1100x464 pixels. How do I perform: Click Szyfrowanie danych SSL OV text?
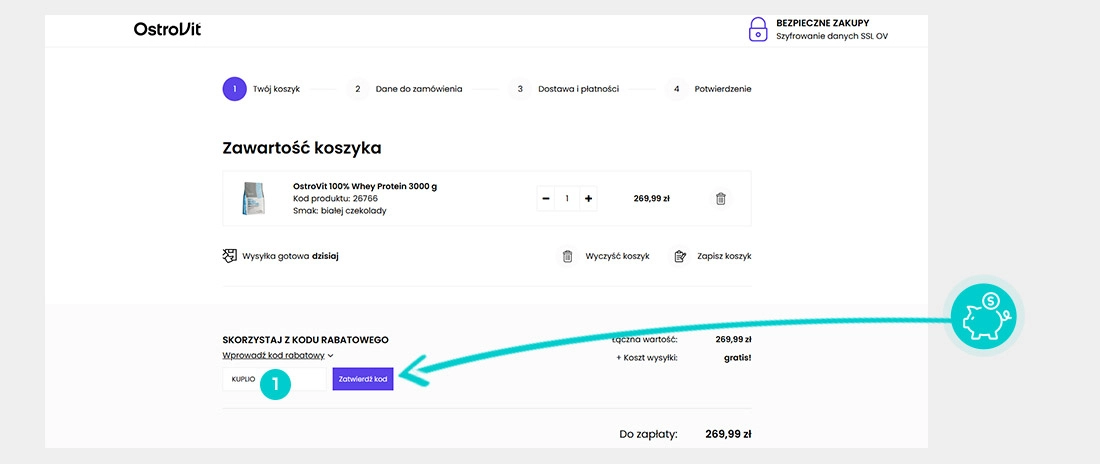coord(831,37)
